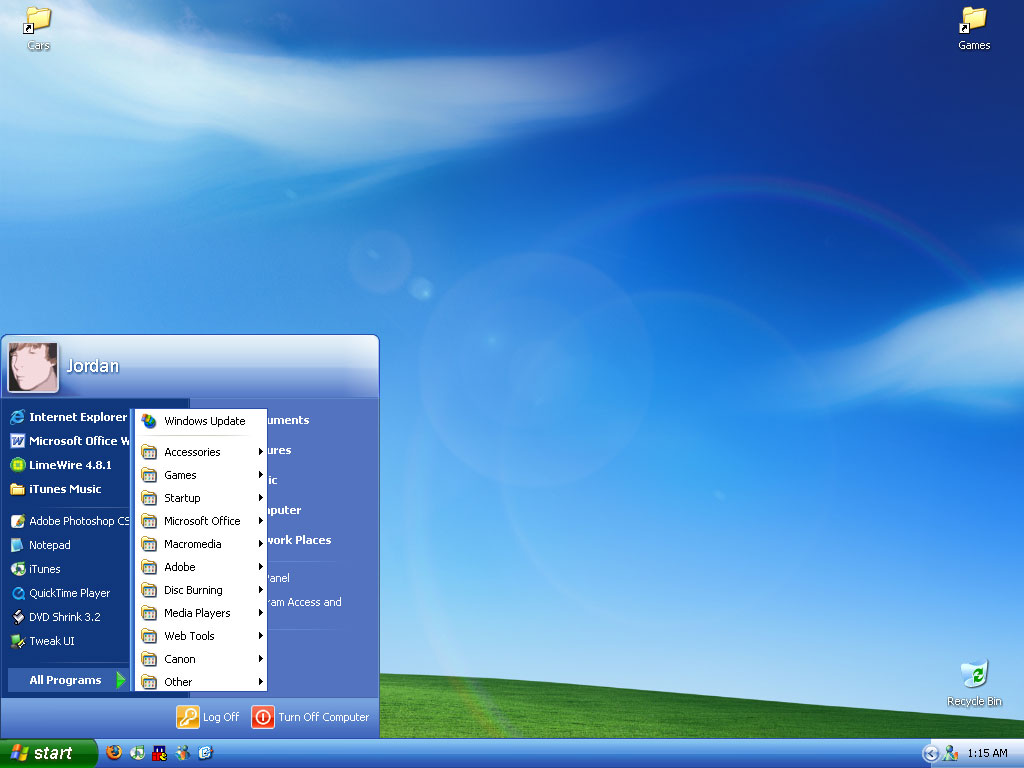
Task: Open the Web Tools submenu
Action: (x=201, y=635)
